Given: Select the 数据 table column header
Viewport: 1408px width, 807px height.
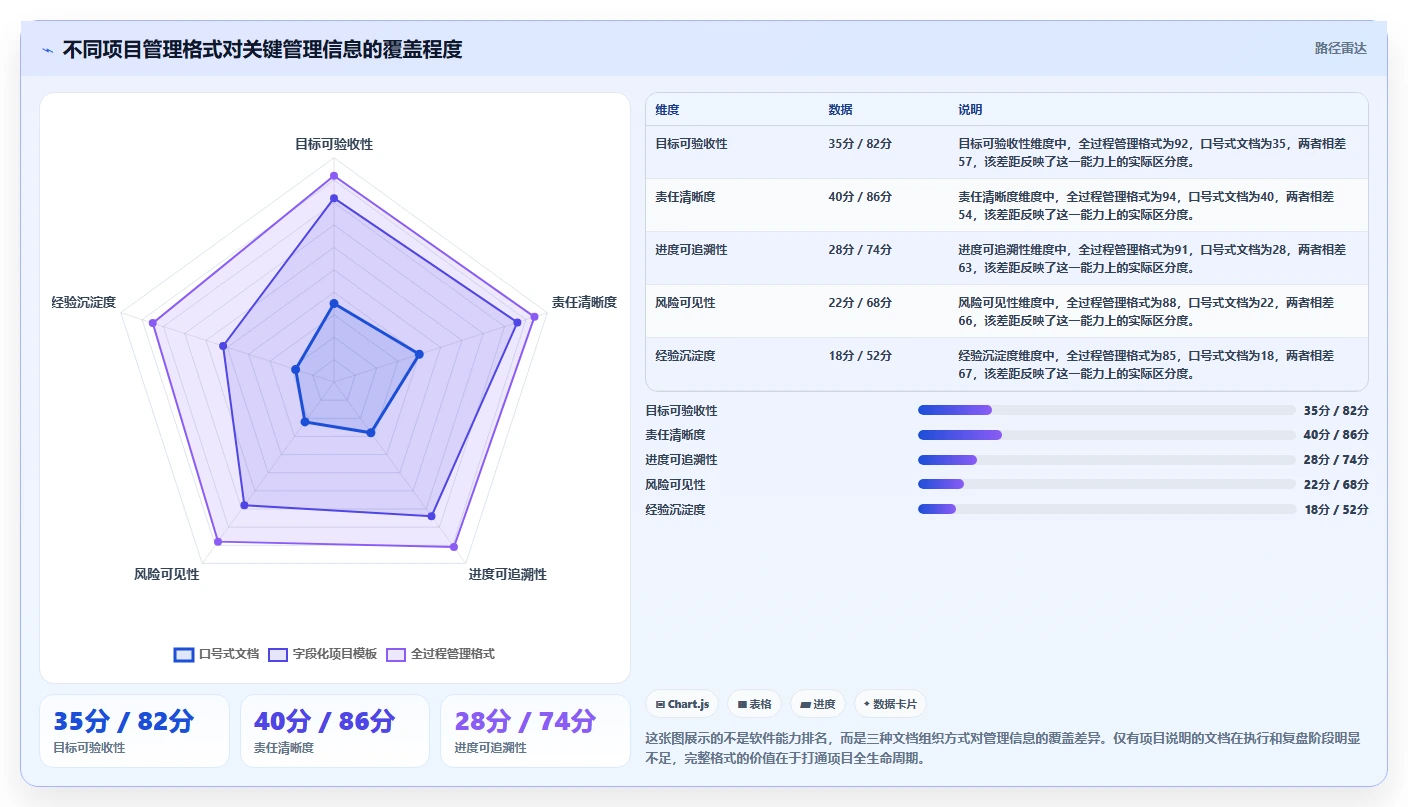Looking at the screenshot, I should coord(840,110).
